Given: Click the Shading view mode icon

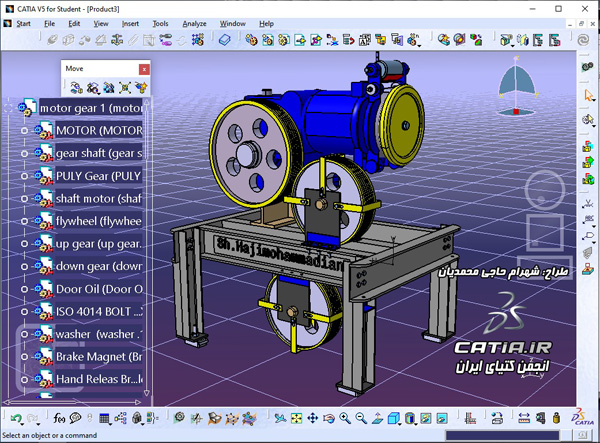Looking at the screenshot, I should tap(409, 418).
